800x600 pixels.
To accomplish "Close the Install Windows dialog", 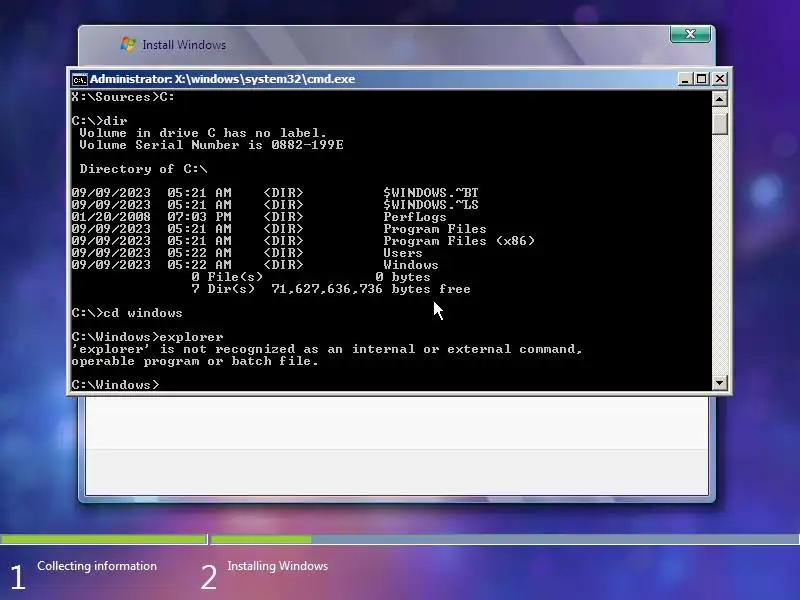I will pos(690,34).
